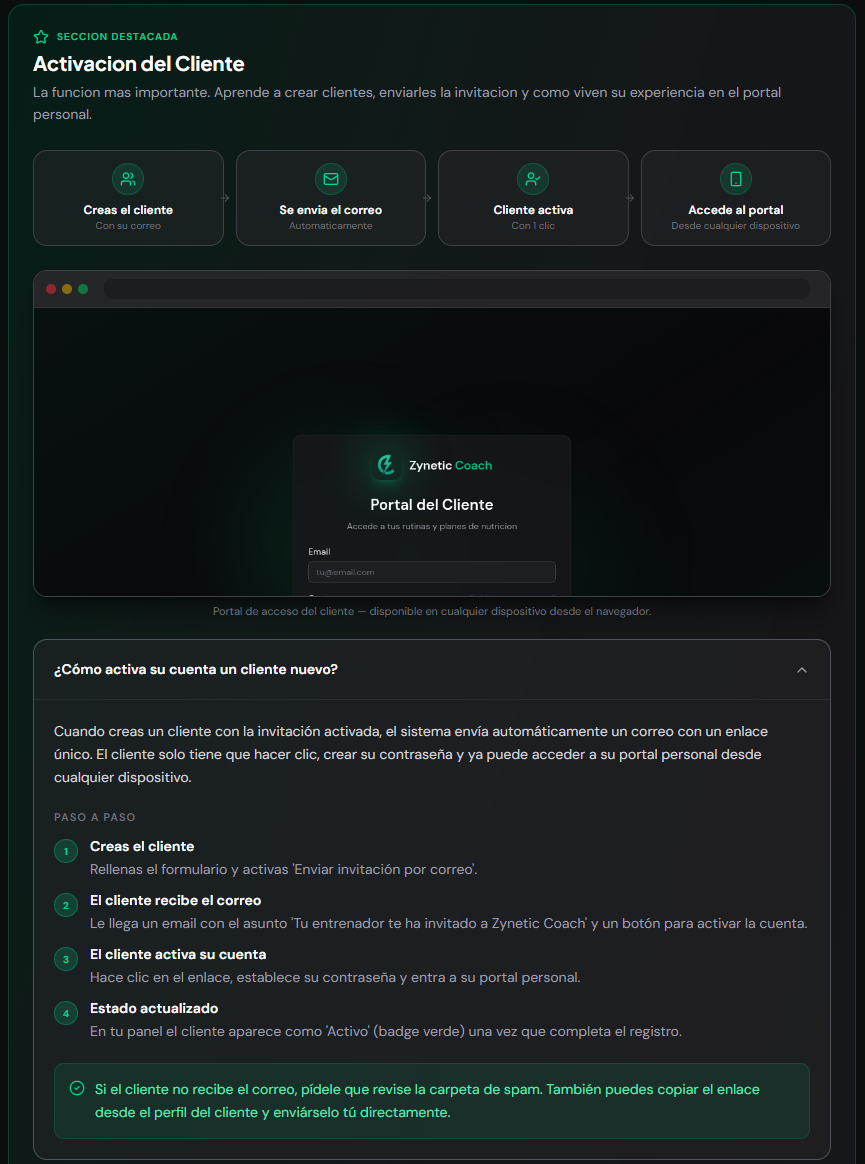Image resolution: width=865 pixels, height=1164 pixels.
Task: Click the star icon beside Seccion Destacada
Action: (x=41, y=36)
